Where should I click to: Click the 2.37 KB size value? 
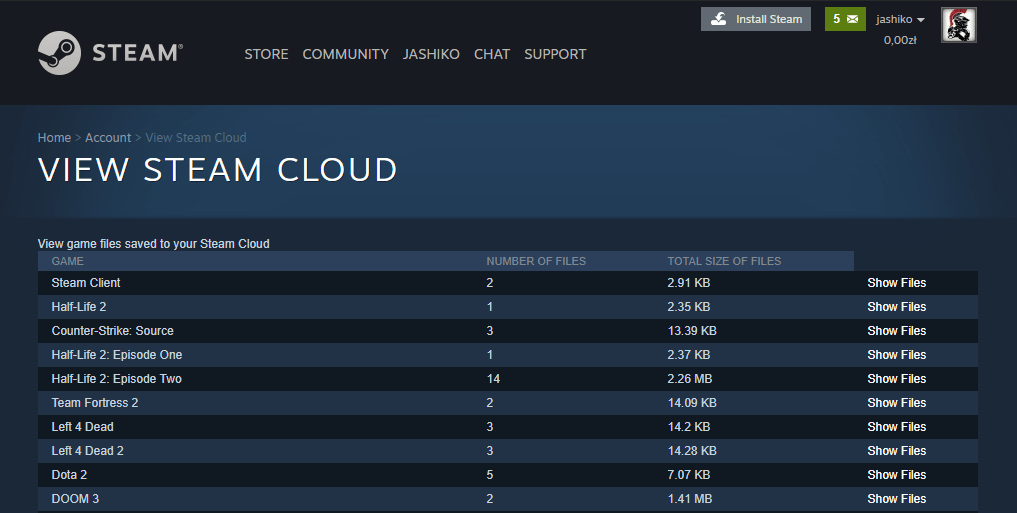point(688,355)
